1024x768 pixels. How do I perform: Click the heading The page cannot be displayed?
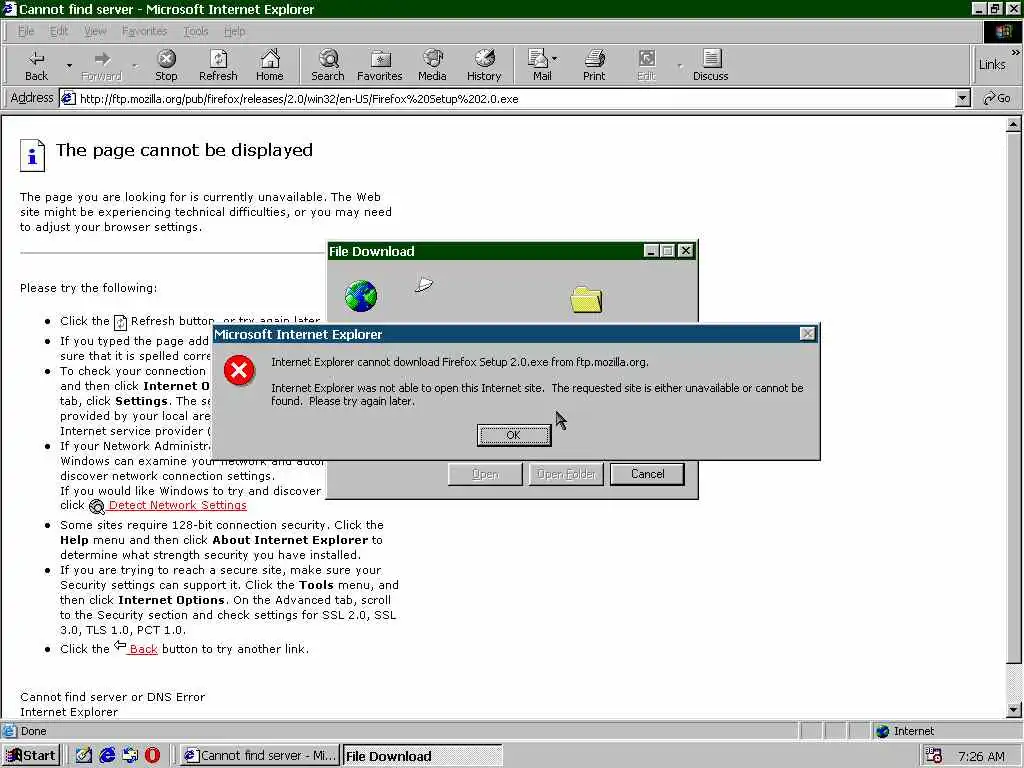click(x=184, y=150)
